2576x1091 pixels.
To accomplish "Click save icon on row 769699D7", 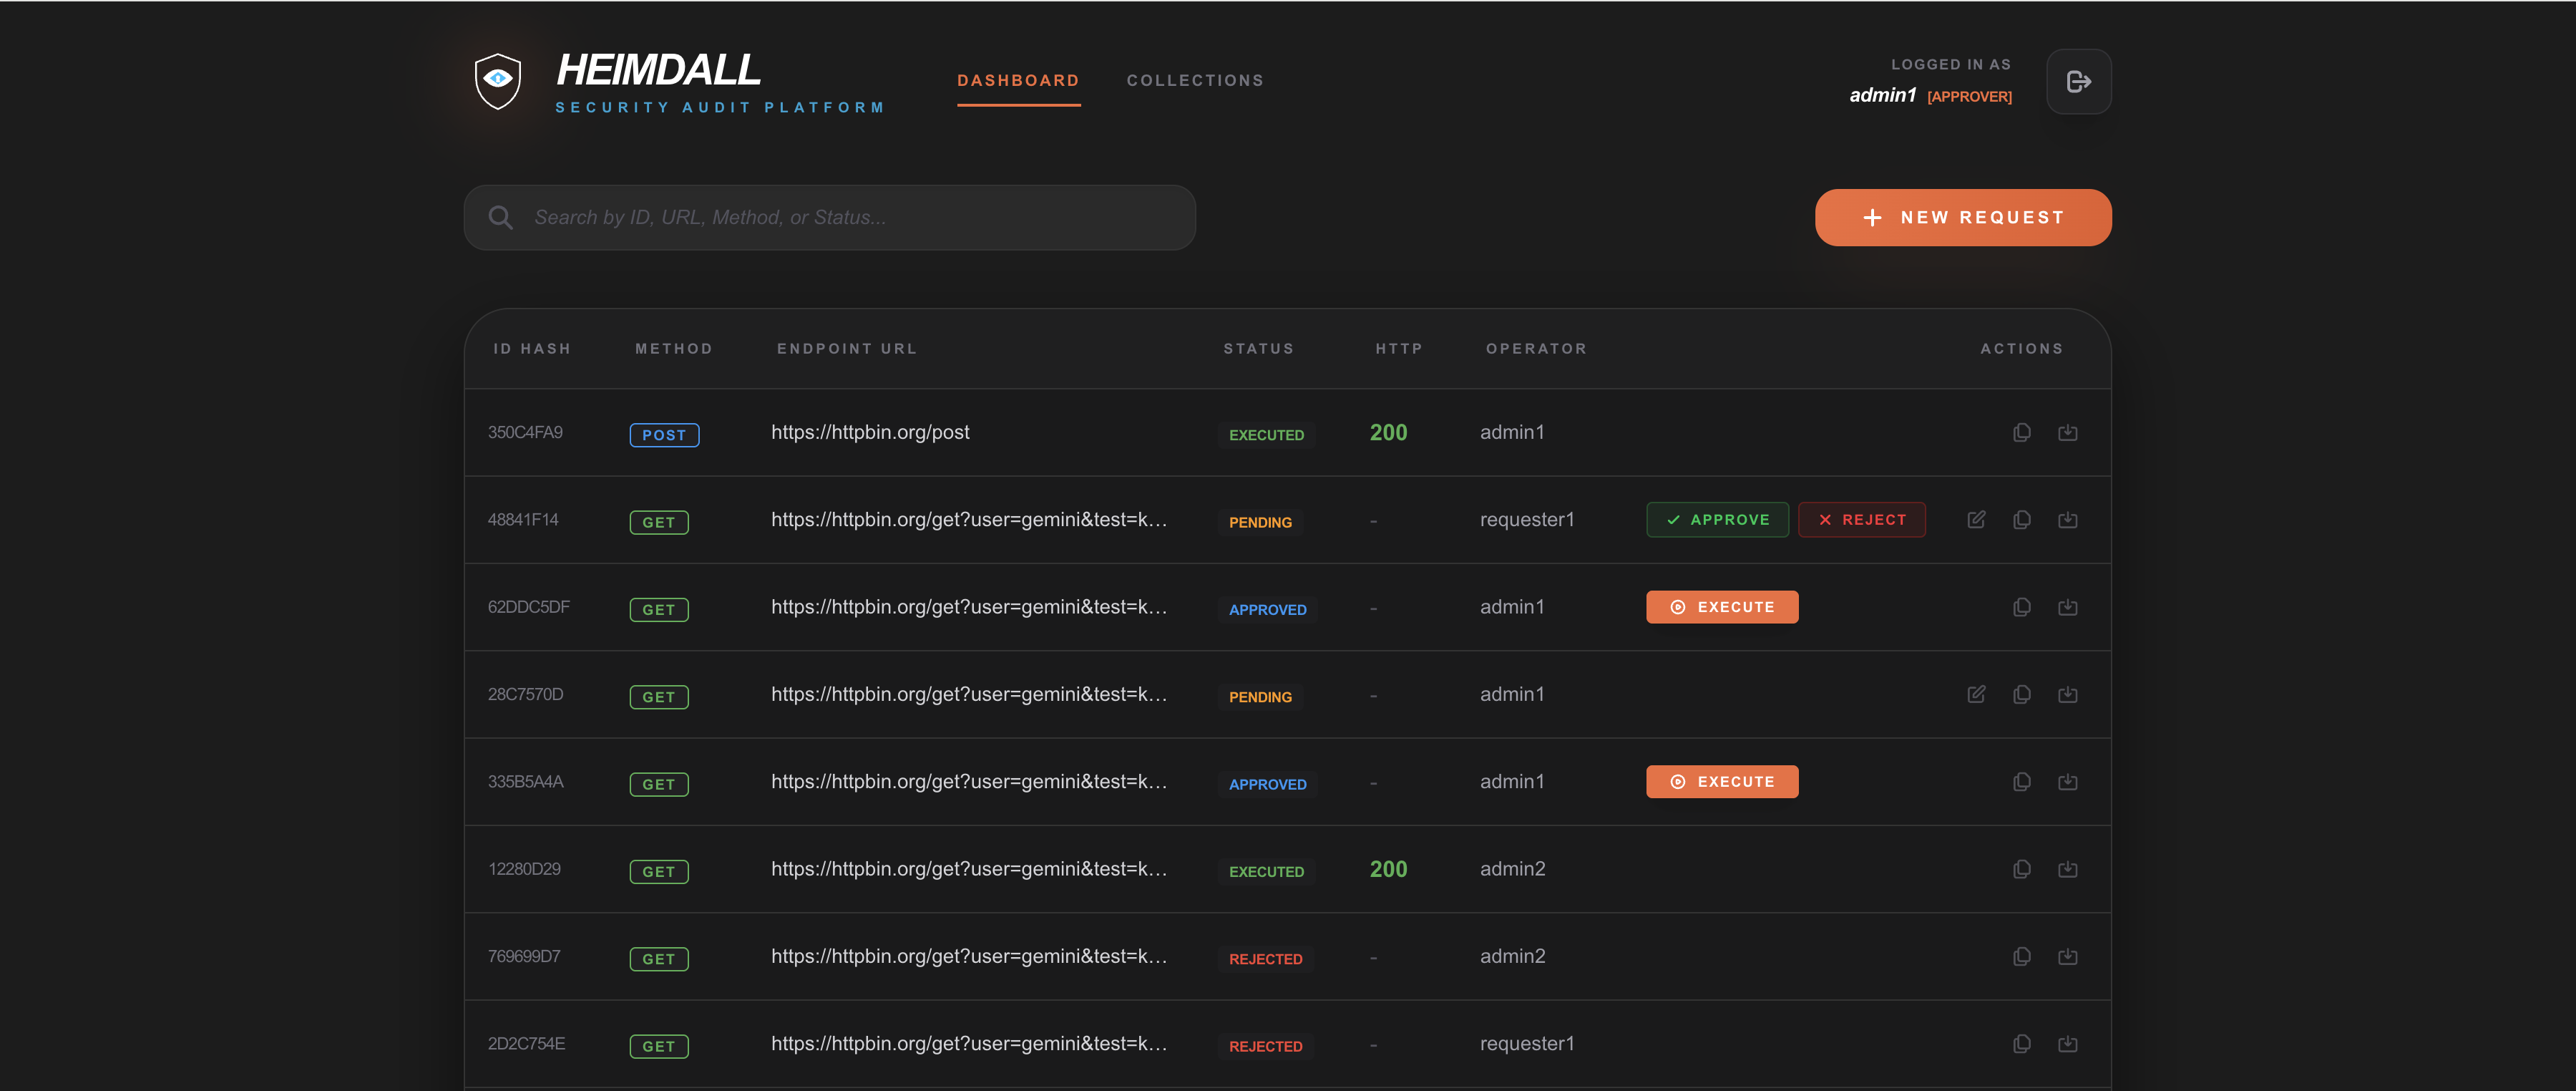I will [2067, 957].
